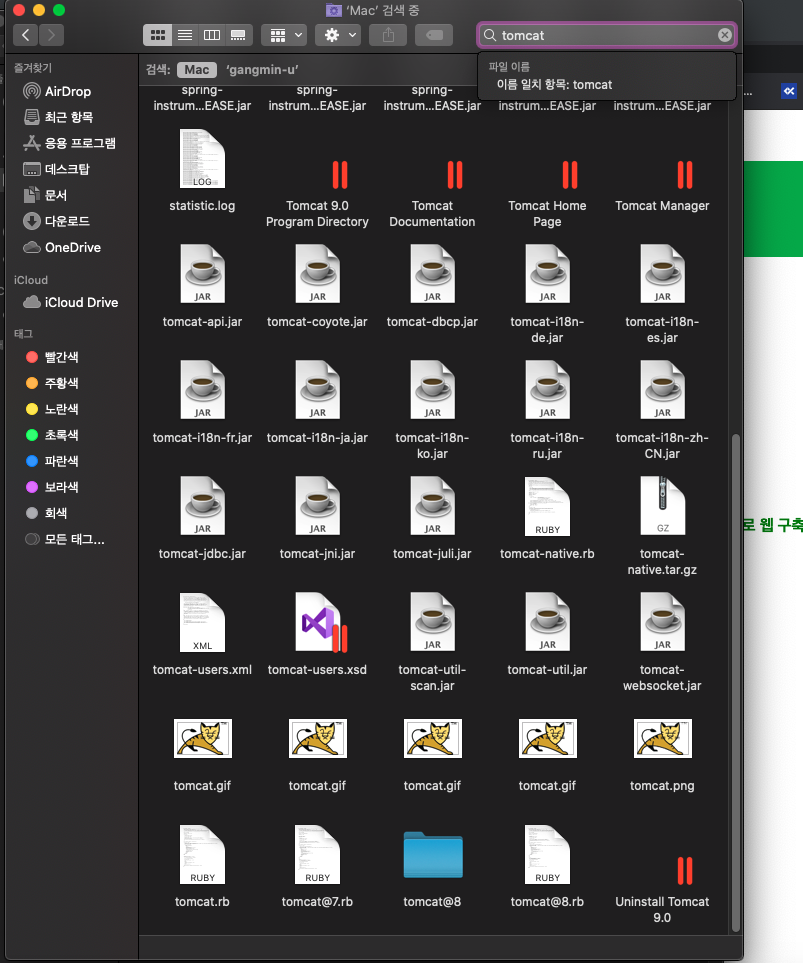Select tomcat@8.rb Ruby file
Image resolution: width=803 pixels, height=963 pixels.
547,854
